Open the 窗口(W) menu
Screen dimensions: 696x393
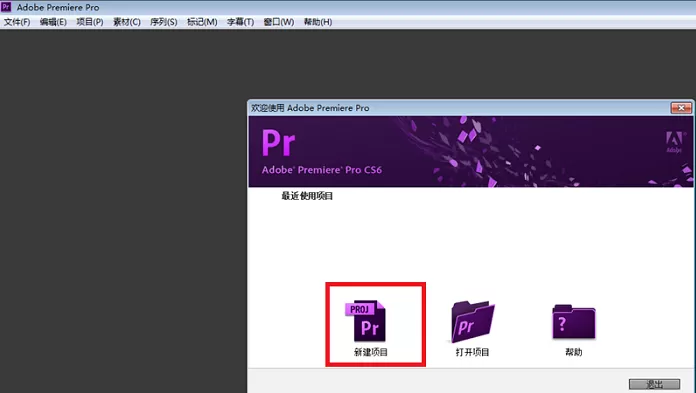pyautogui.click(x=278, y=22)
